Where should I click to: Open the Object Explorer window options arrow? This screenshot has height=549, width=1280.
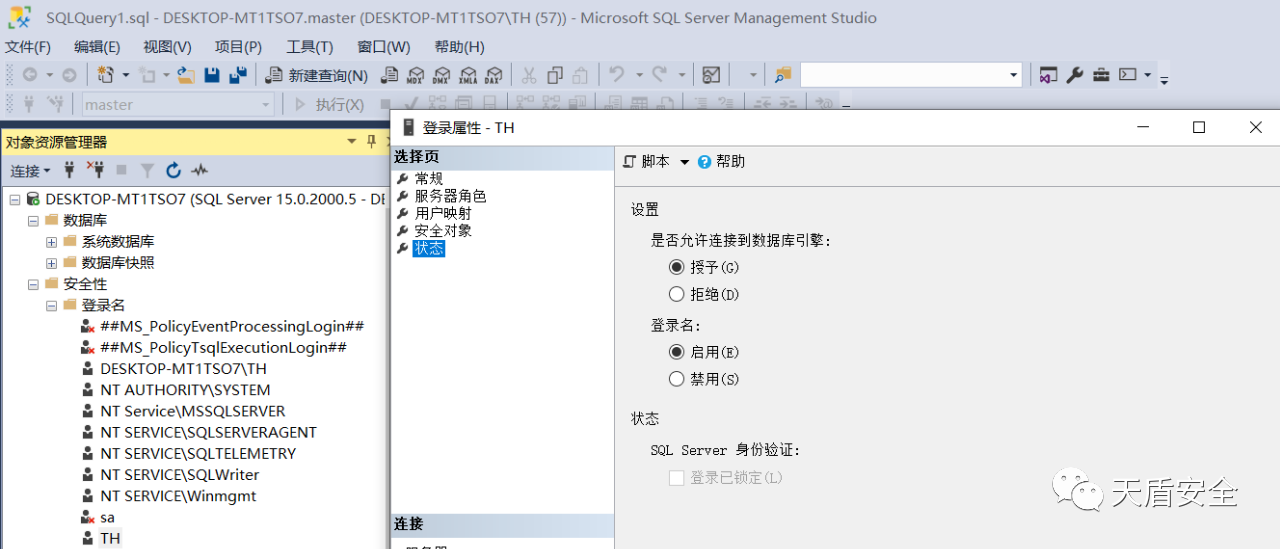coord(352,142)
